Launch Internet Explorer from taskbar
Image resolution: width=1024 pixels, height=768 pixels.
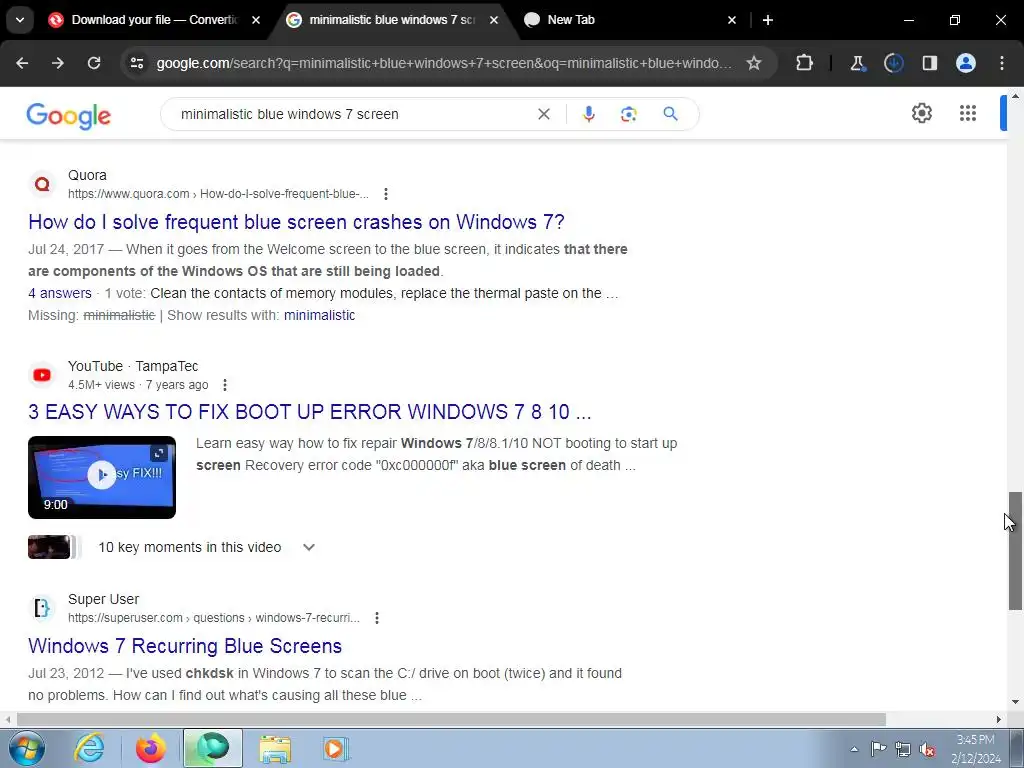tap(89, 748)
